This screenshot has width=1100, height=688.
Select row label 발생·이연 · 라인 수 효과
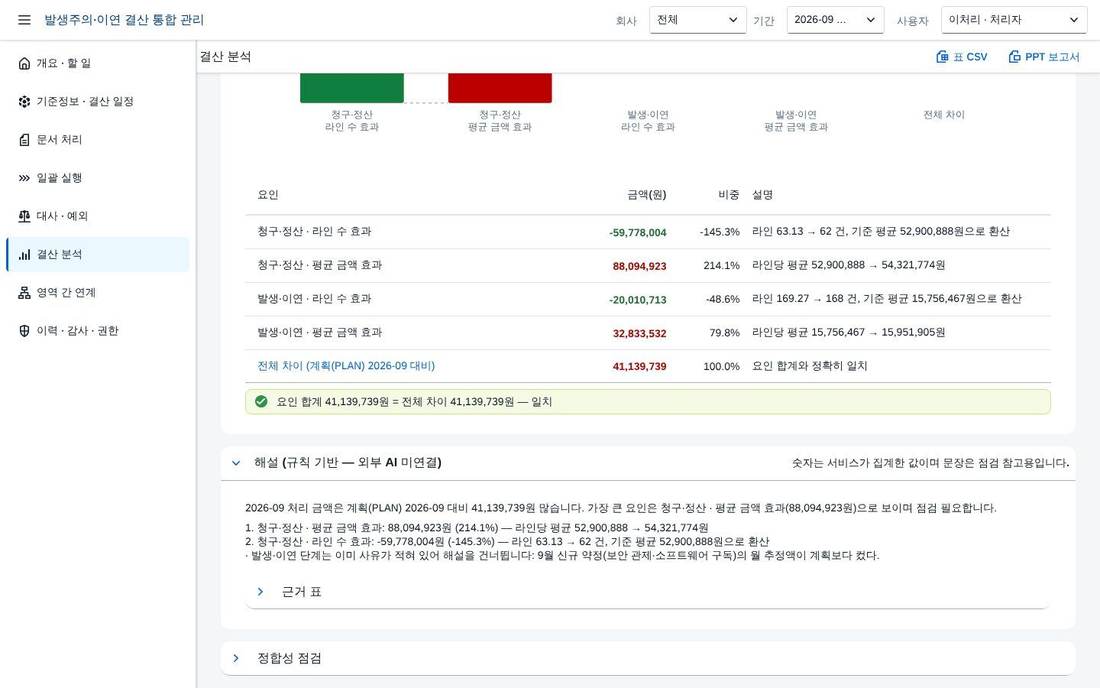314,299
